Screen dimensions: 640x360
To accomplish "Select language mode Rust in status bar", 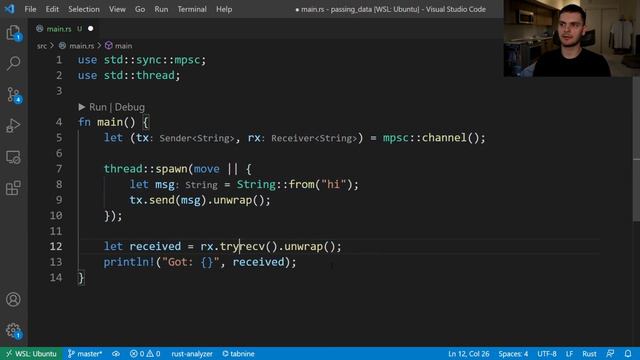I will click(x=589, y=353).
